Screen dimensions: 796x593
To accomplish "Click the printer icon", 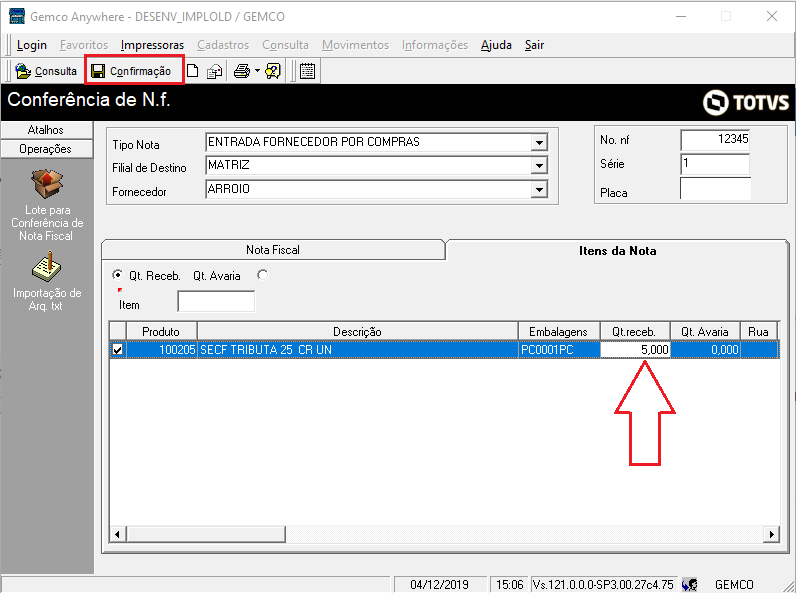I will [x=242, y=71].
